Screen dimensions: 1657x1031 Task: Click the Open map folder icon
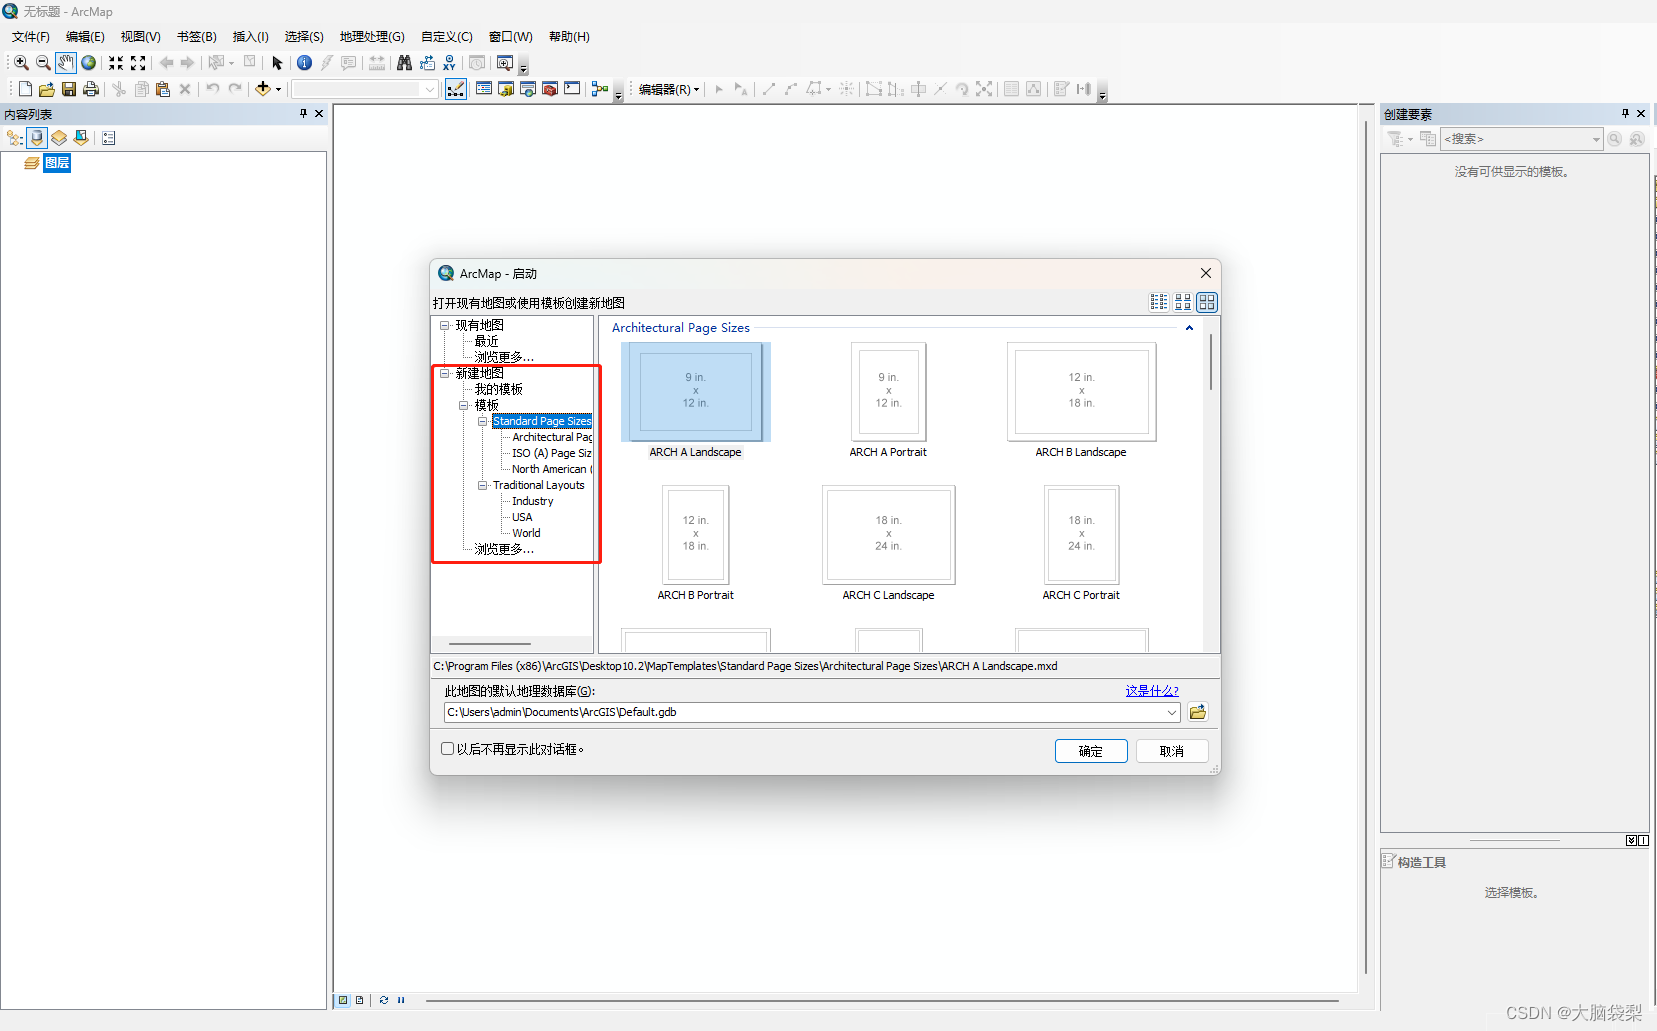47,89
